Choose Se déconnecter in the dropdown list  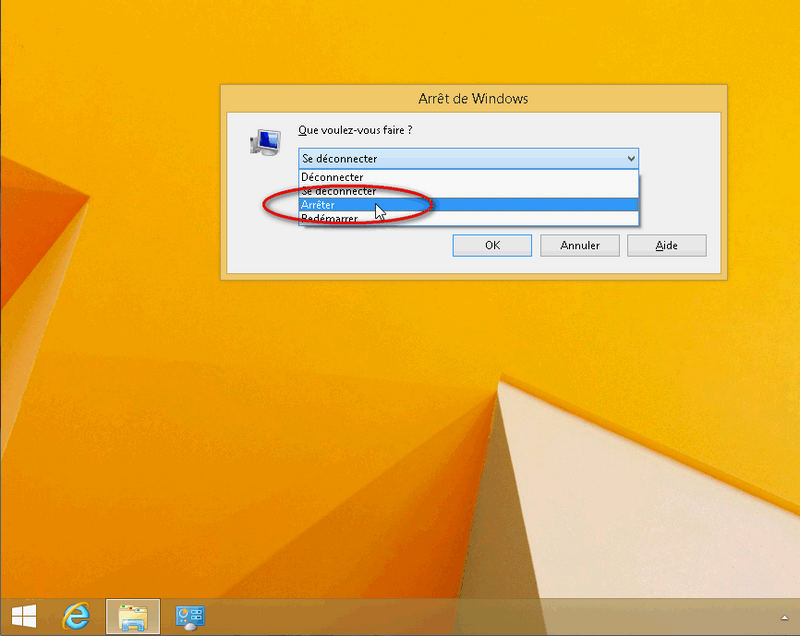pyautogui.click(x=468, y=191)
